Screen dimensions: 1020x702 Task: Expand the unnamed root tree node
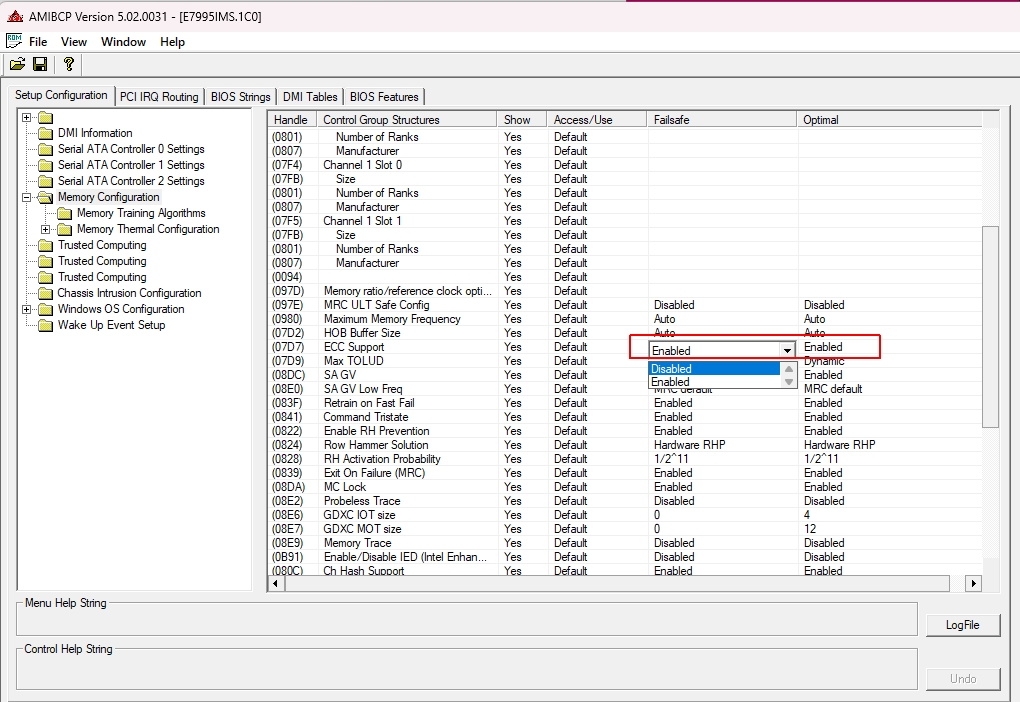point(27,118)
